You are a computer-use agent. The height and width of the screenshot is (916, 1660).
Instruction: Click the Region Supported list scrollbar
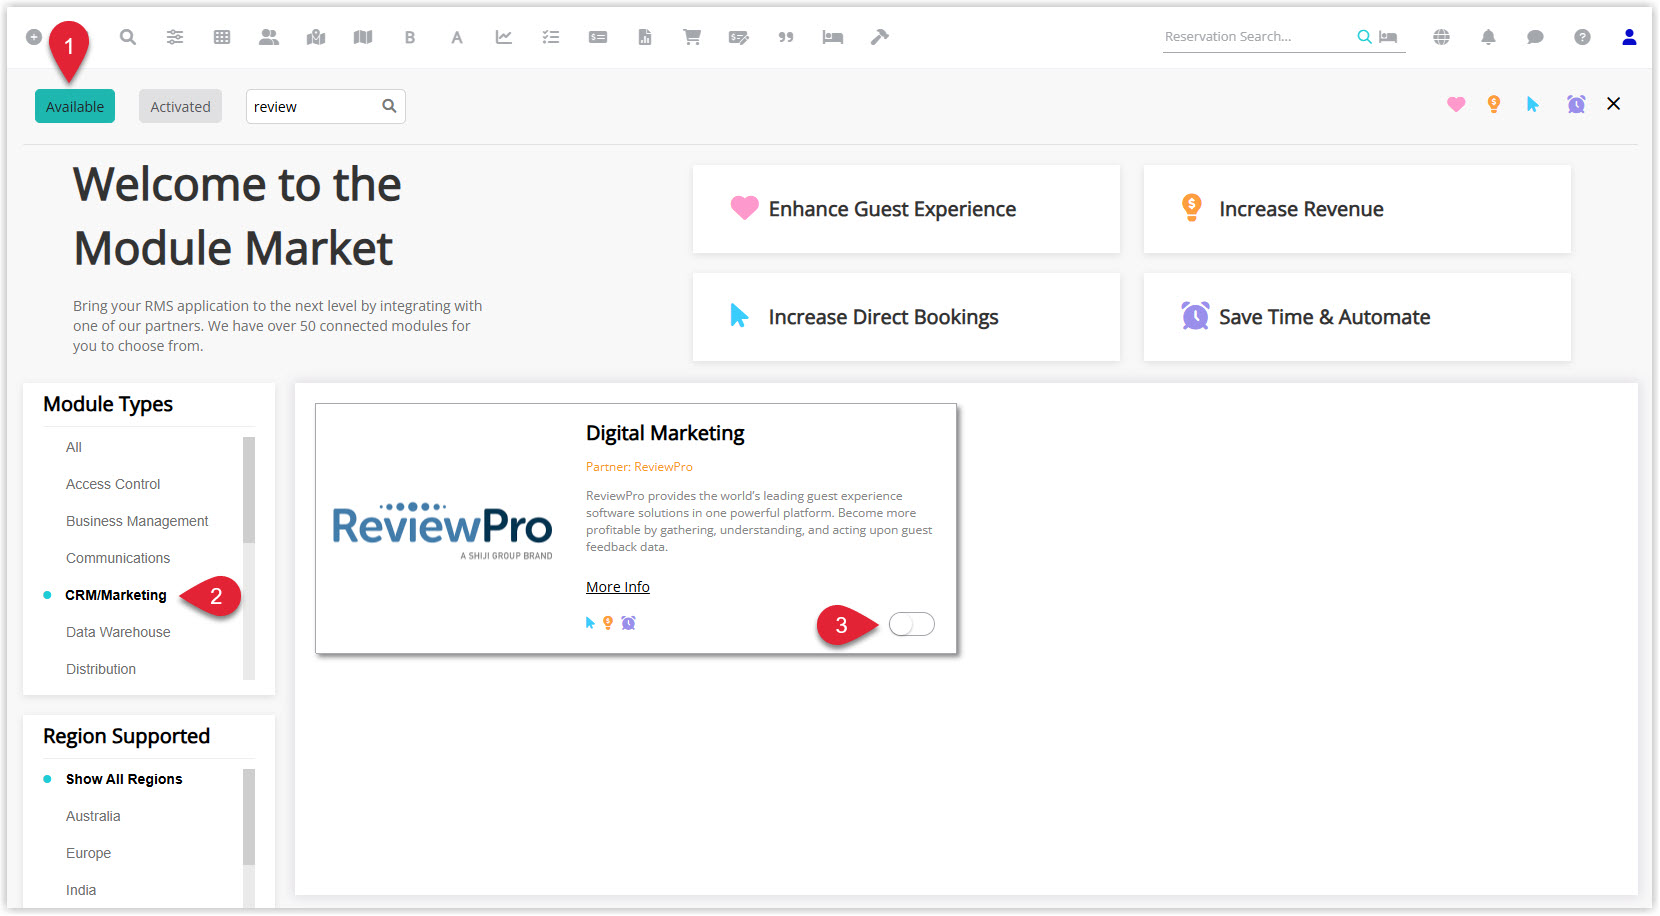[x=249, y=816]
